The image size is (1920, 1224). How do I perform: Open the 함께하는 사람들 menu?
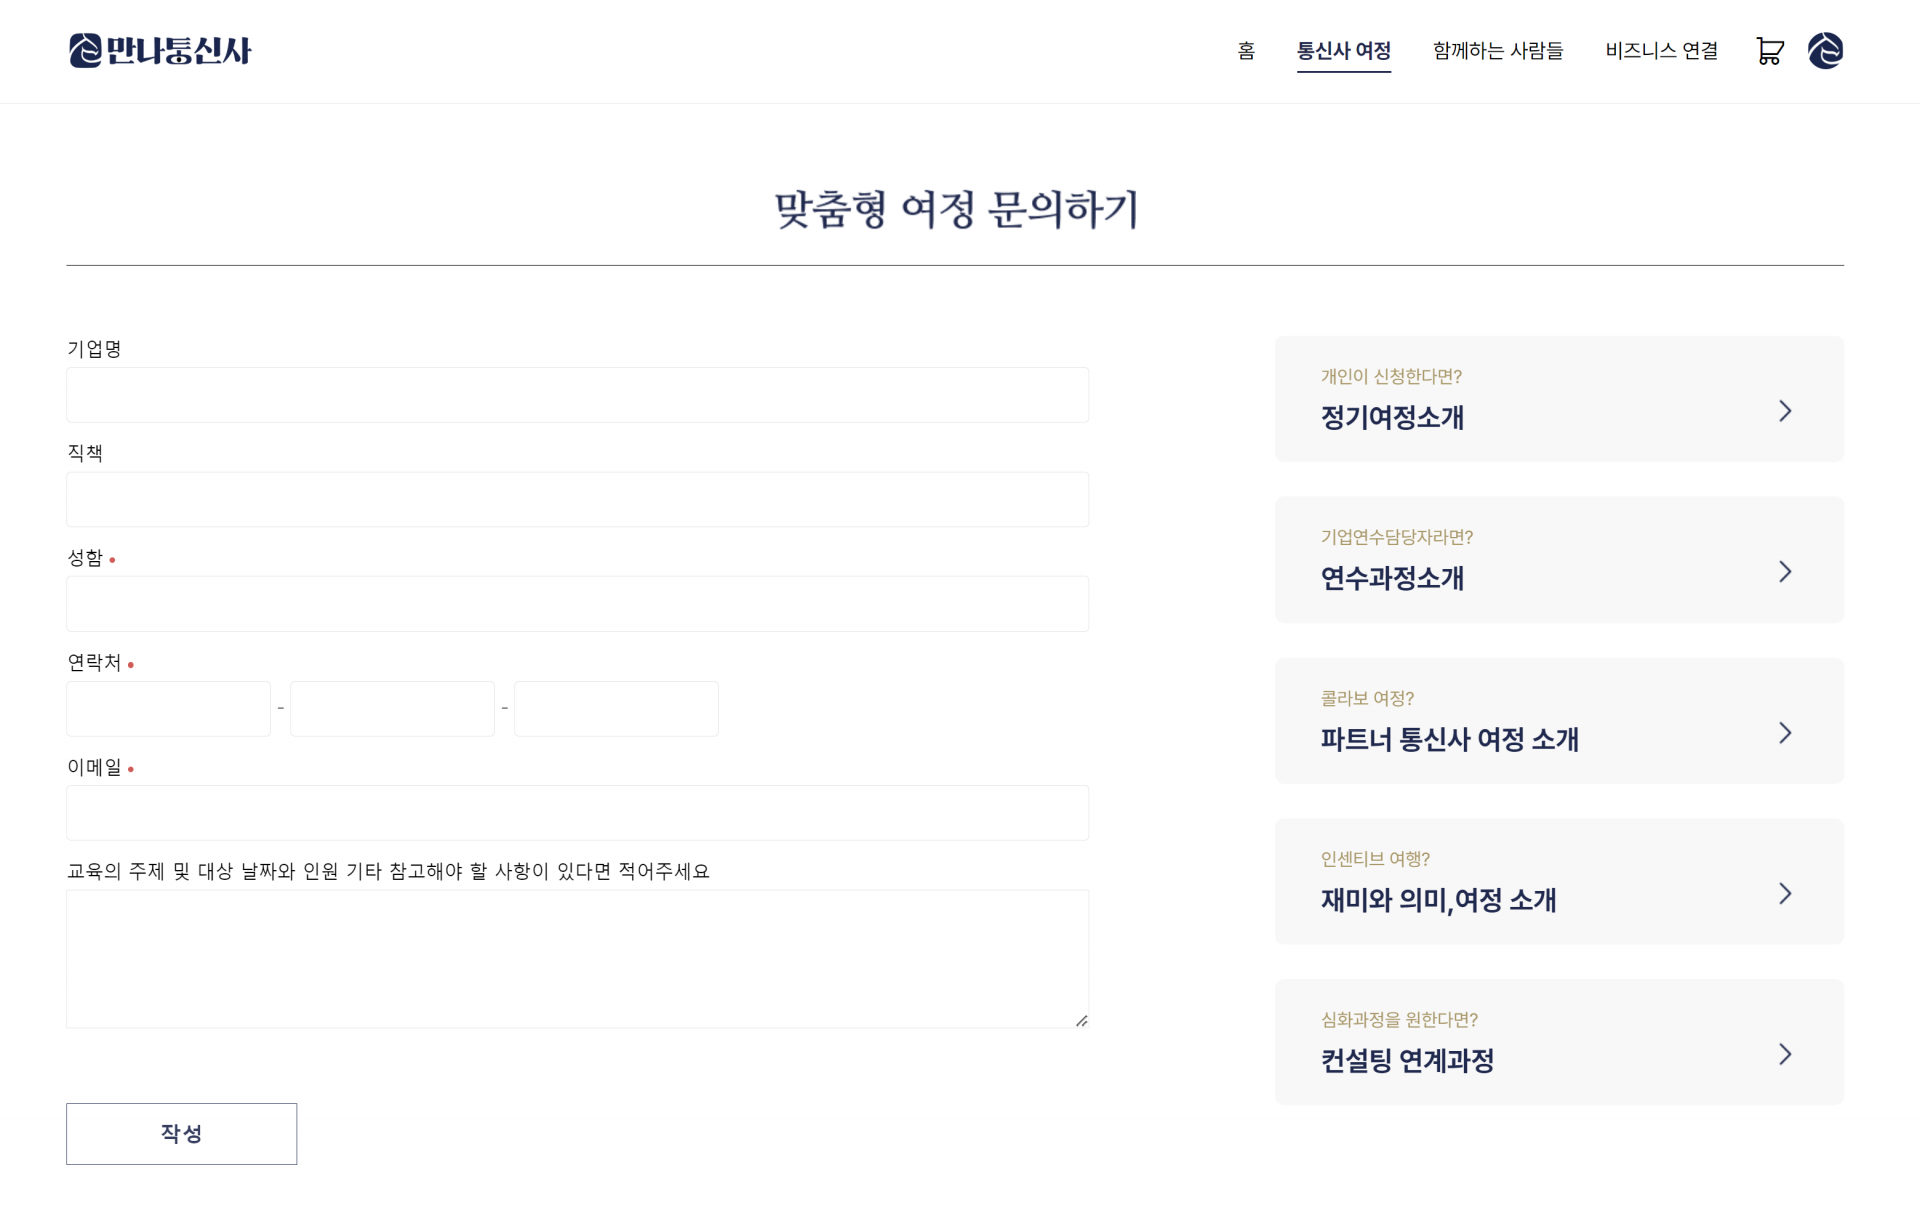point(1497,51)
